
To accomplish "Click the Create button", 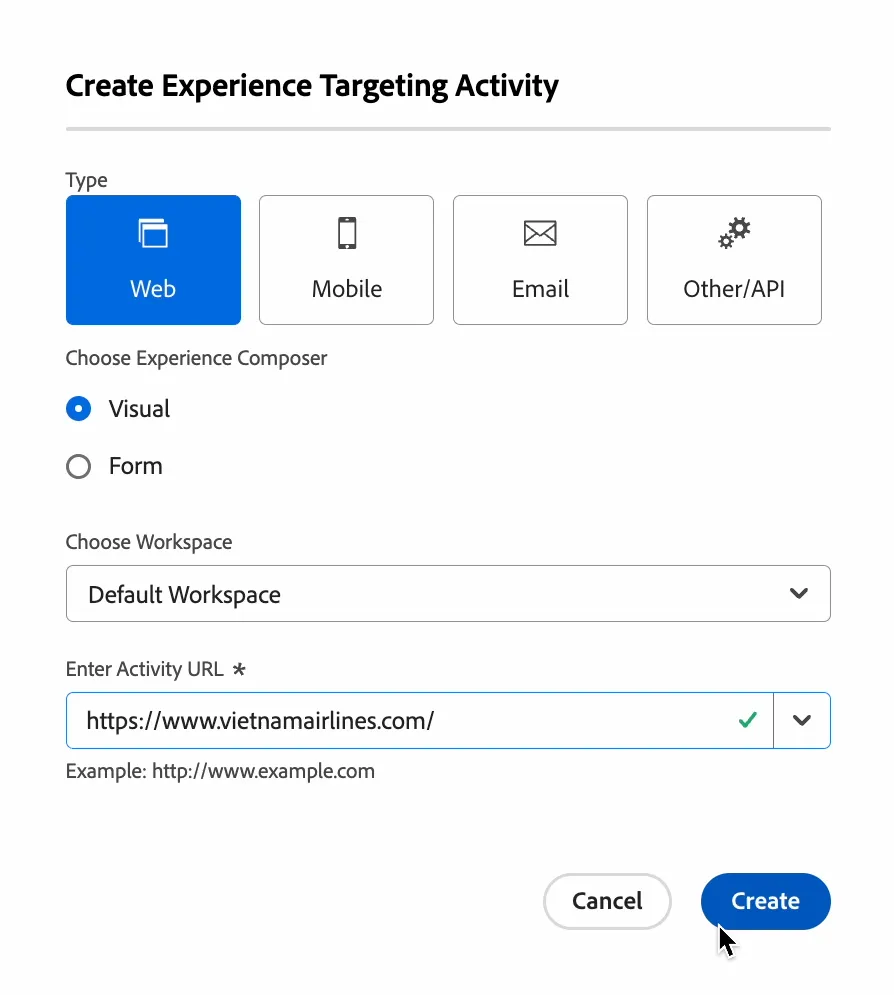I will coord(766,901).
